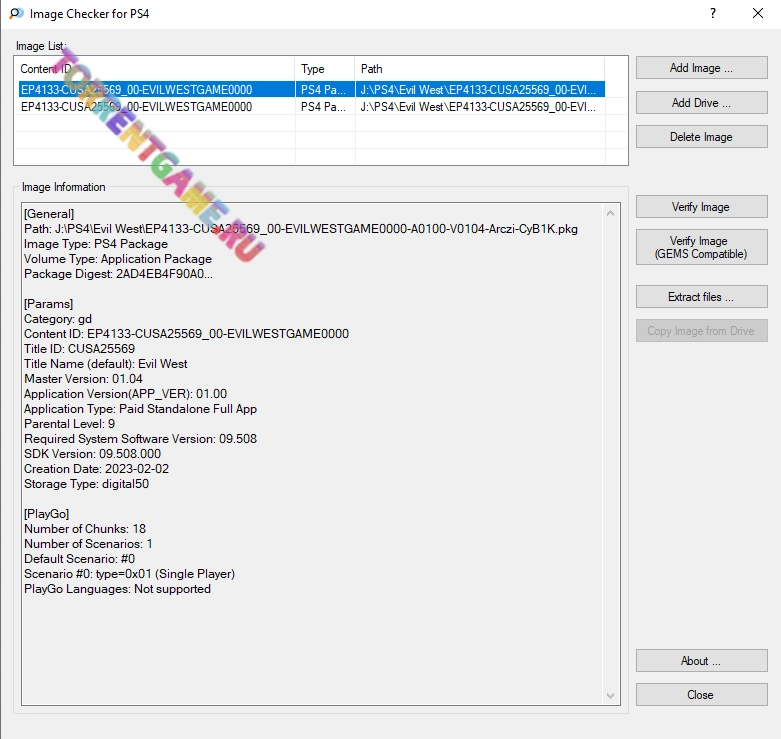Open help with the question mark button
This screenshot has width=781, height=739.
pyautogui.click(x=713, y=14)
